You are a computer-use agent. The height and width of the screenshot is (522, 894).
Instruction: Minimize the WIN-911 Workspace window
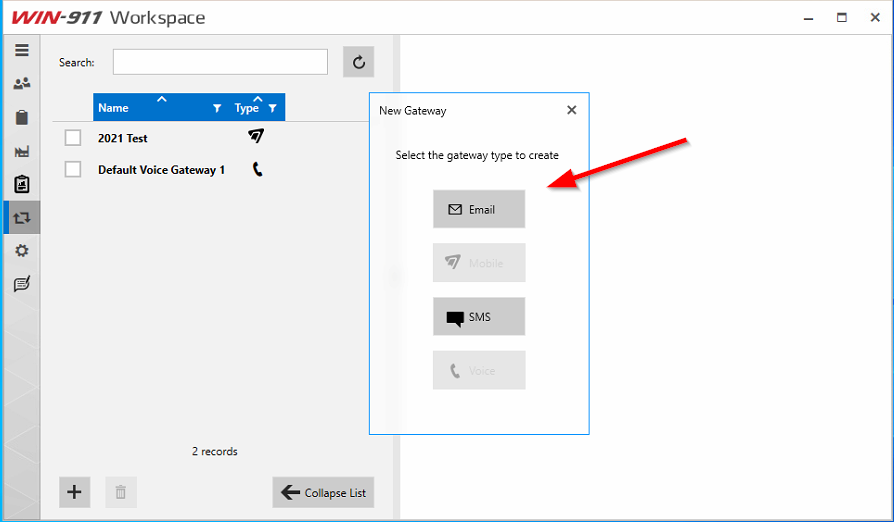point(808,19)
